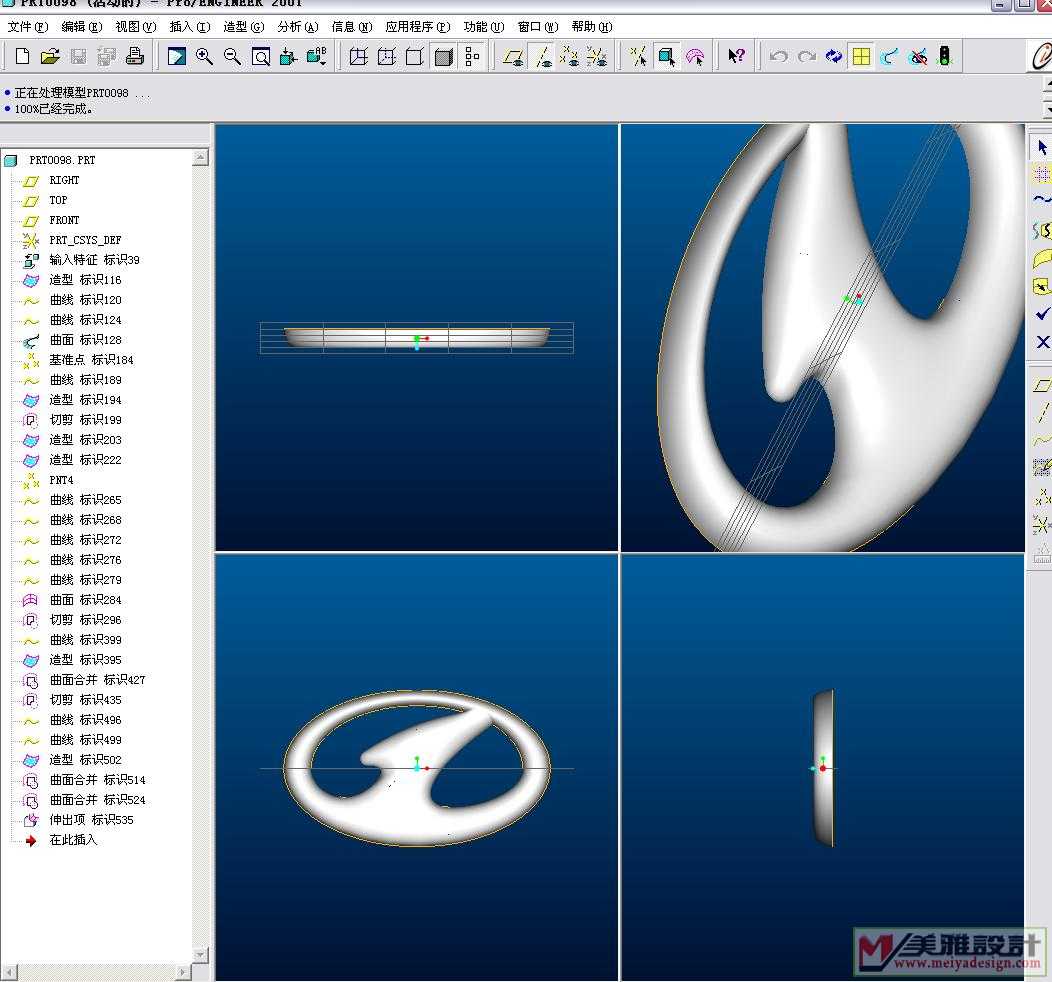Click the wireframe display mode icon
Screen dimensions: 1052x982
[359, 57]
